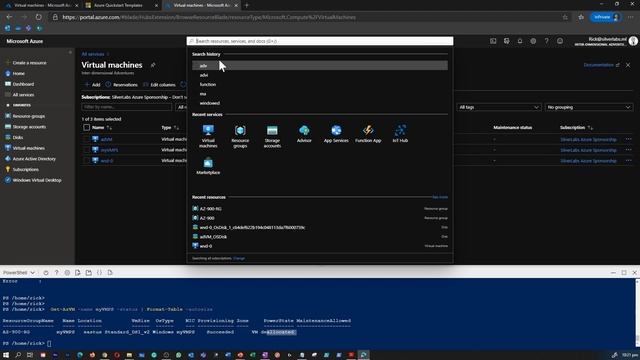Click the All services breadcrumb link
The width and height of the screenshot is (640, 360).
pyautogui.click(x=93, y=54)
